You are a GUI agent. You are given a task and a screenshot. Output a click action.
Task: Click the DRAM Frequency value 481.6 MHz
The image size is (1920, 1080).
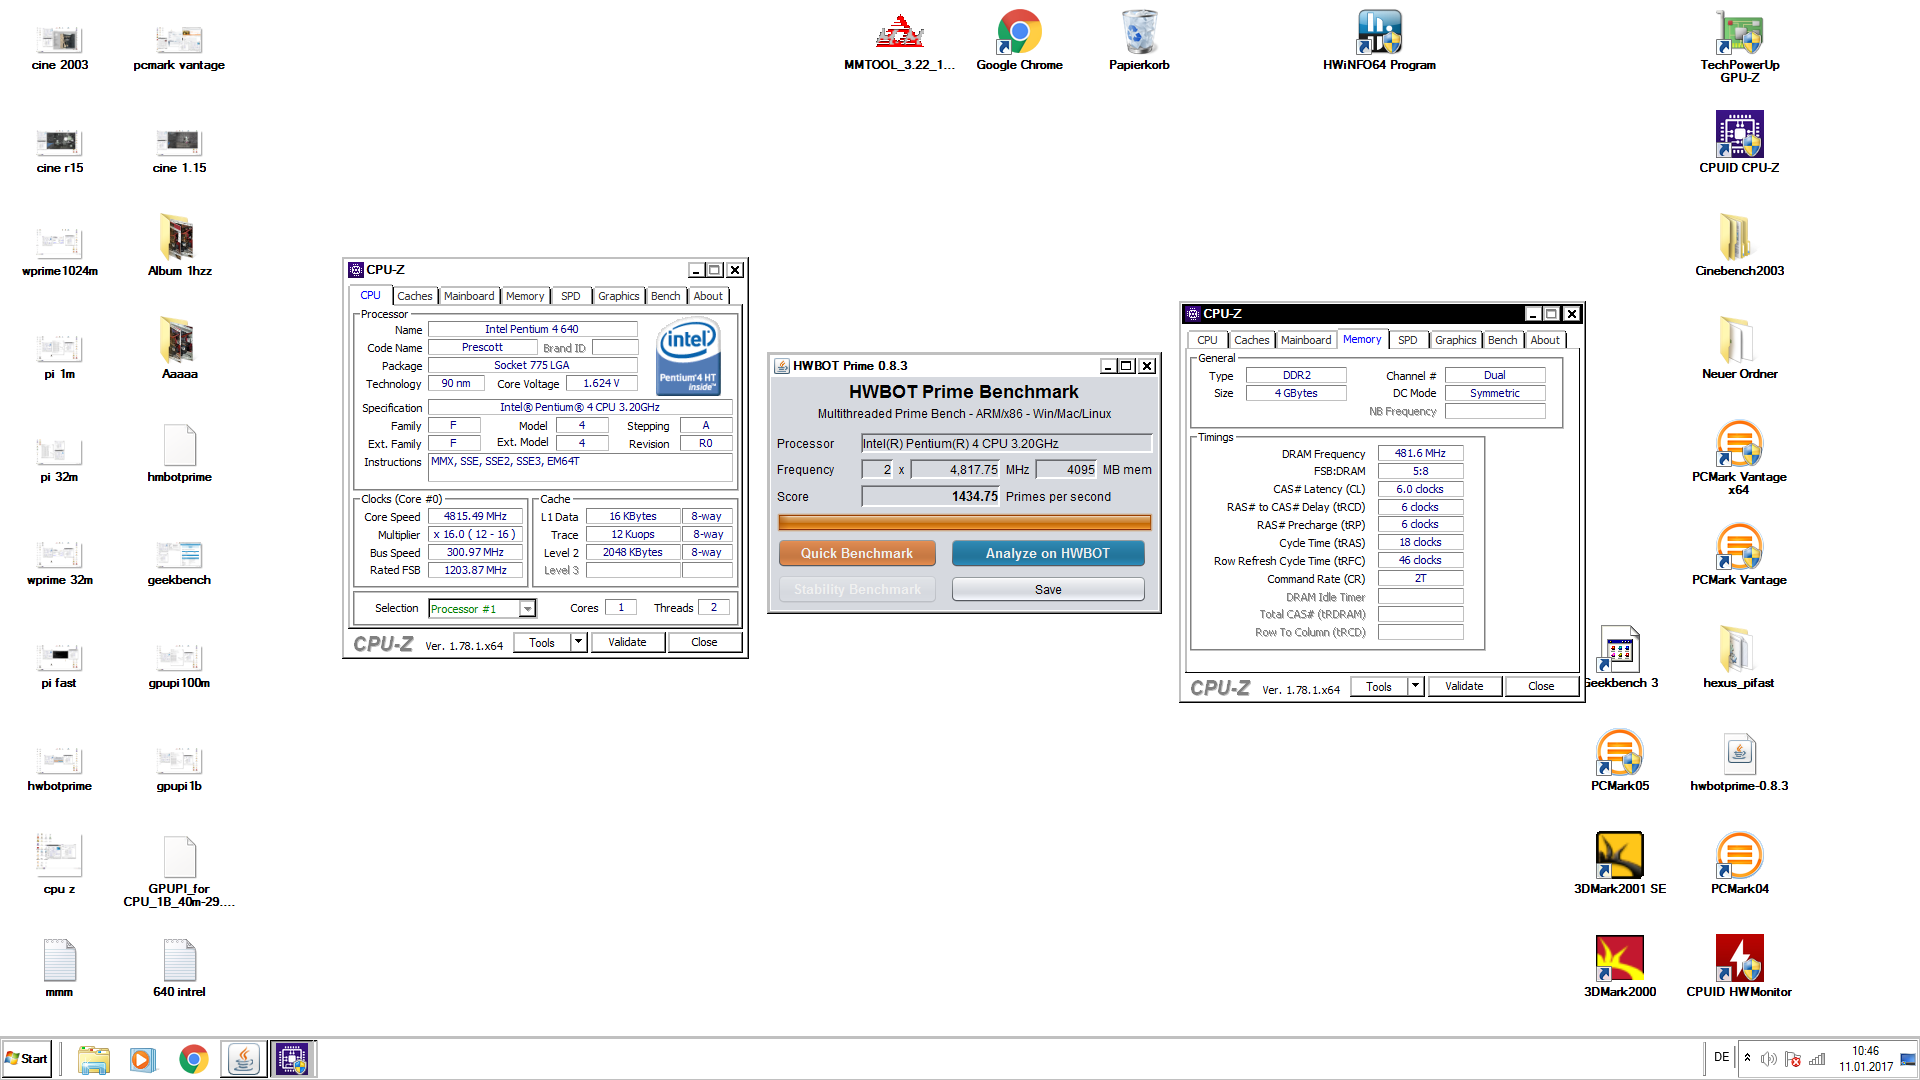coord(1420,453)
